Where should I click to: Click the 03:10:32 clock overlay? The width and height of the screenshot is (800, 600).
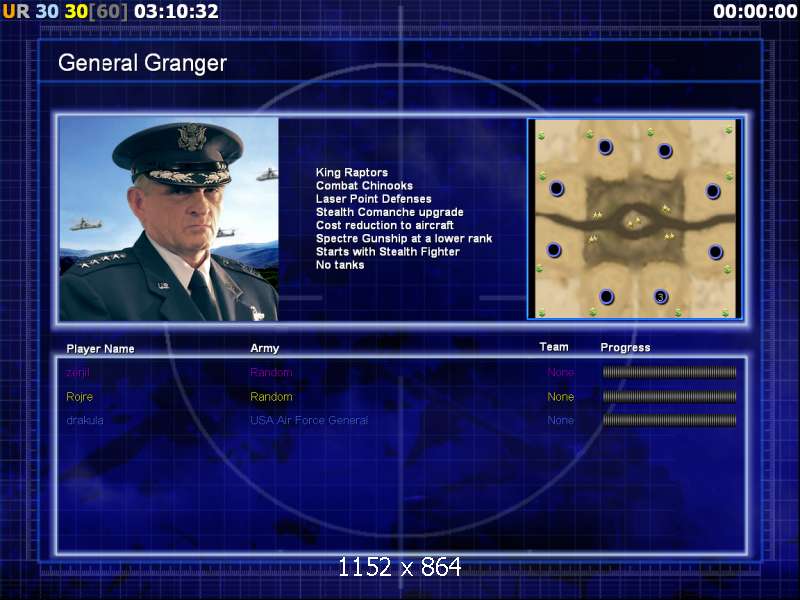click(x=177, y=11)
